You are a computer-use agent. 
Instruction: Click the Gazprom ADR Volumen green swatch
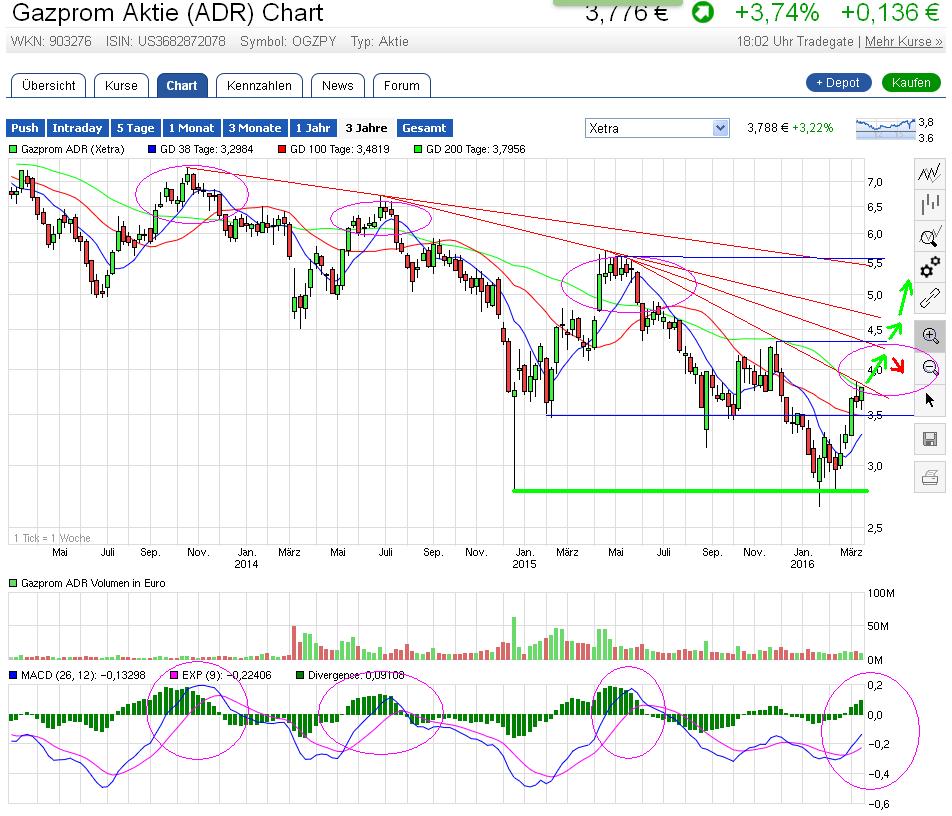13,583
